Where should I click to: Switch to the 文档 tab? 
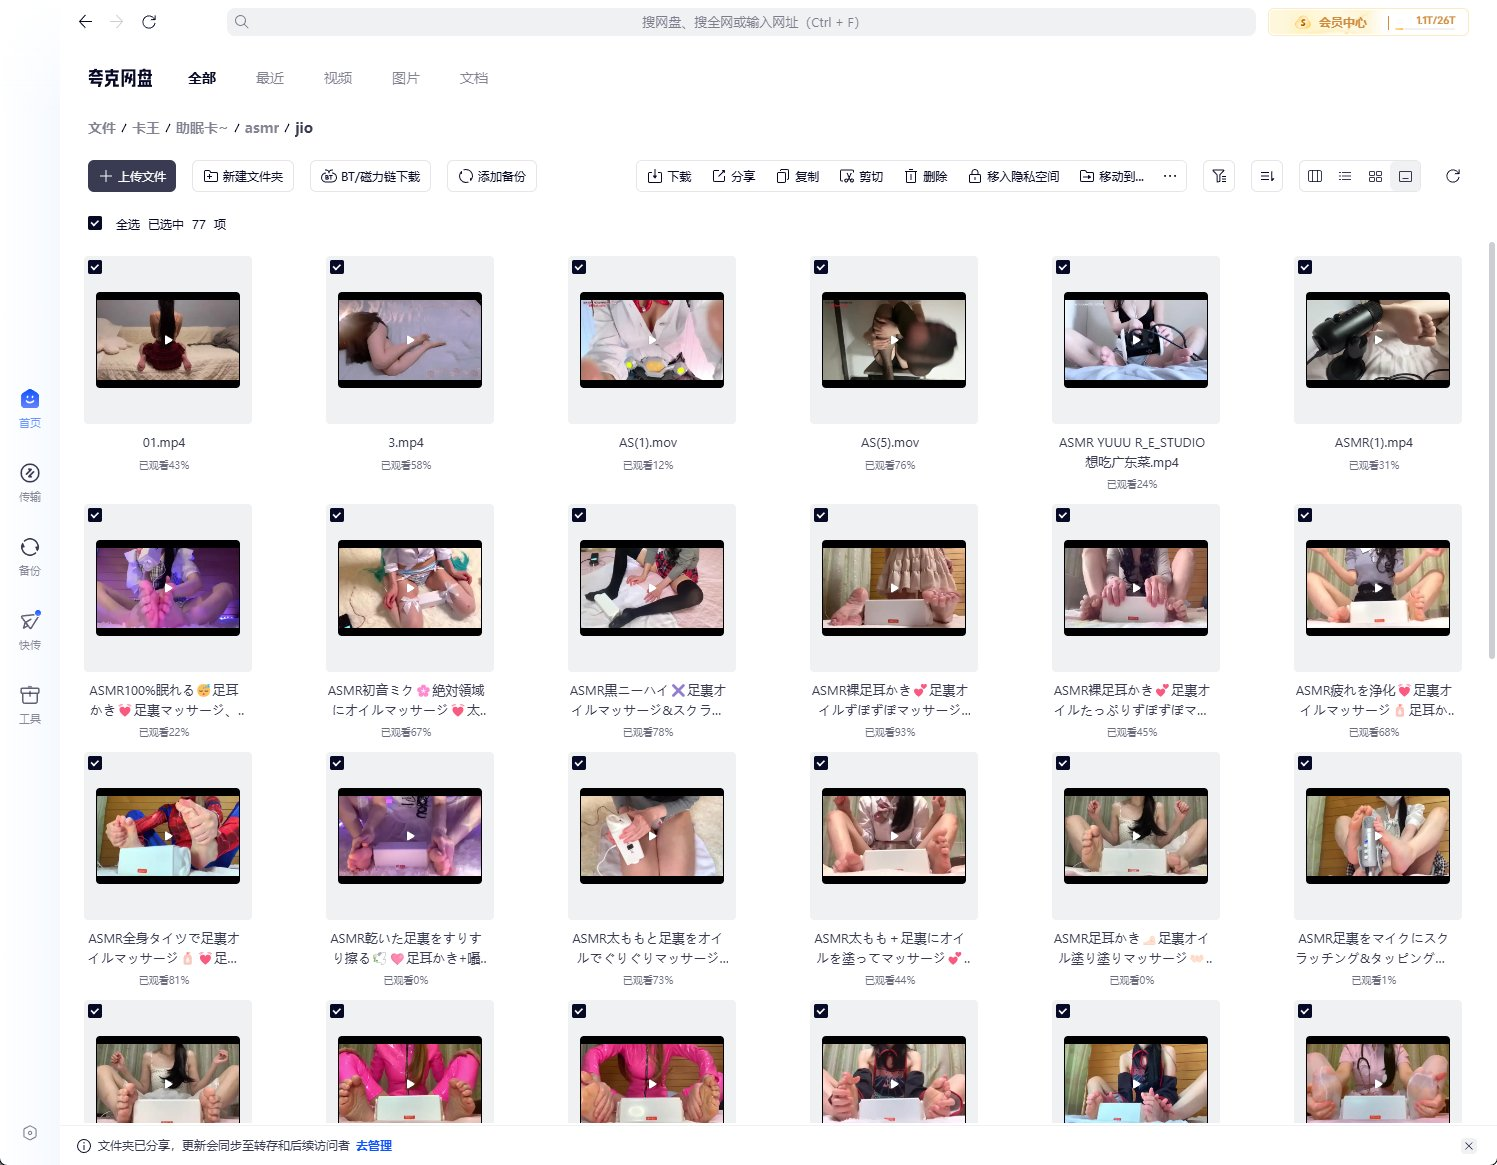pyautogui.click(x=473, y=78)
